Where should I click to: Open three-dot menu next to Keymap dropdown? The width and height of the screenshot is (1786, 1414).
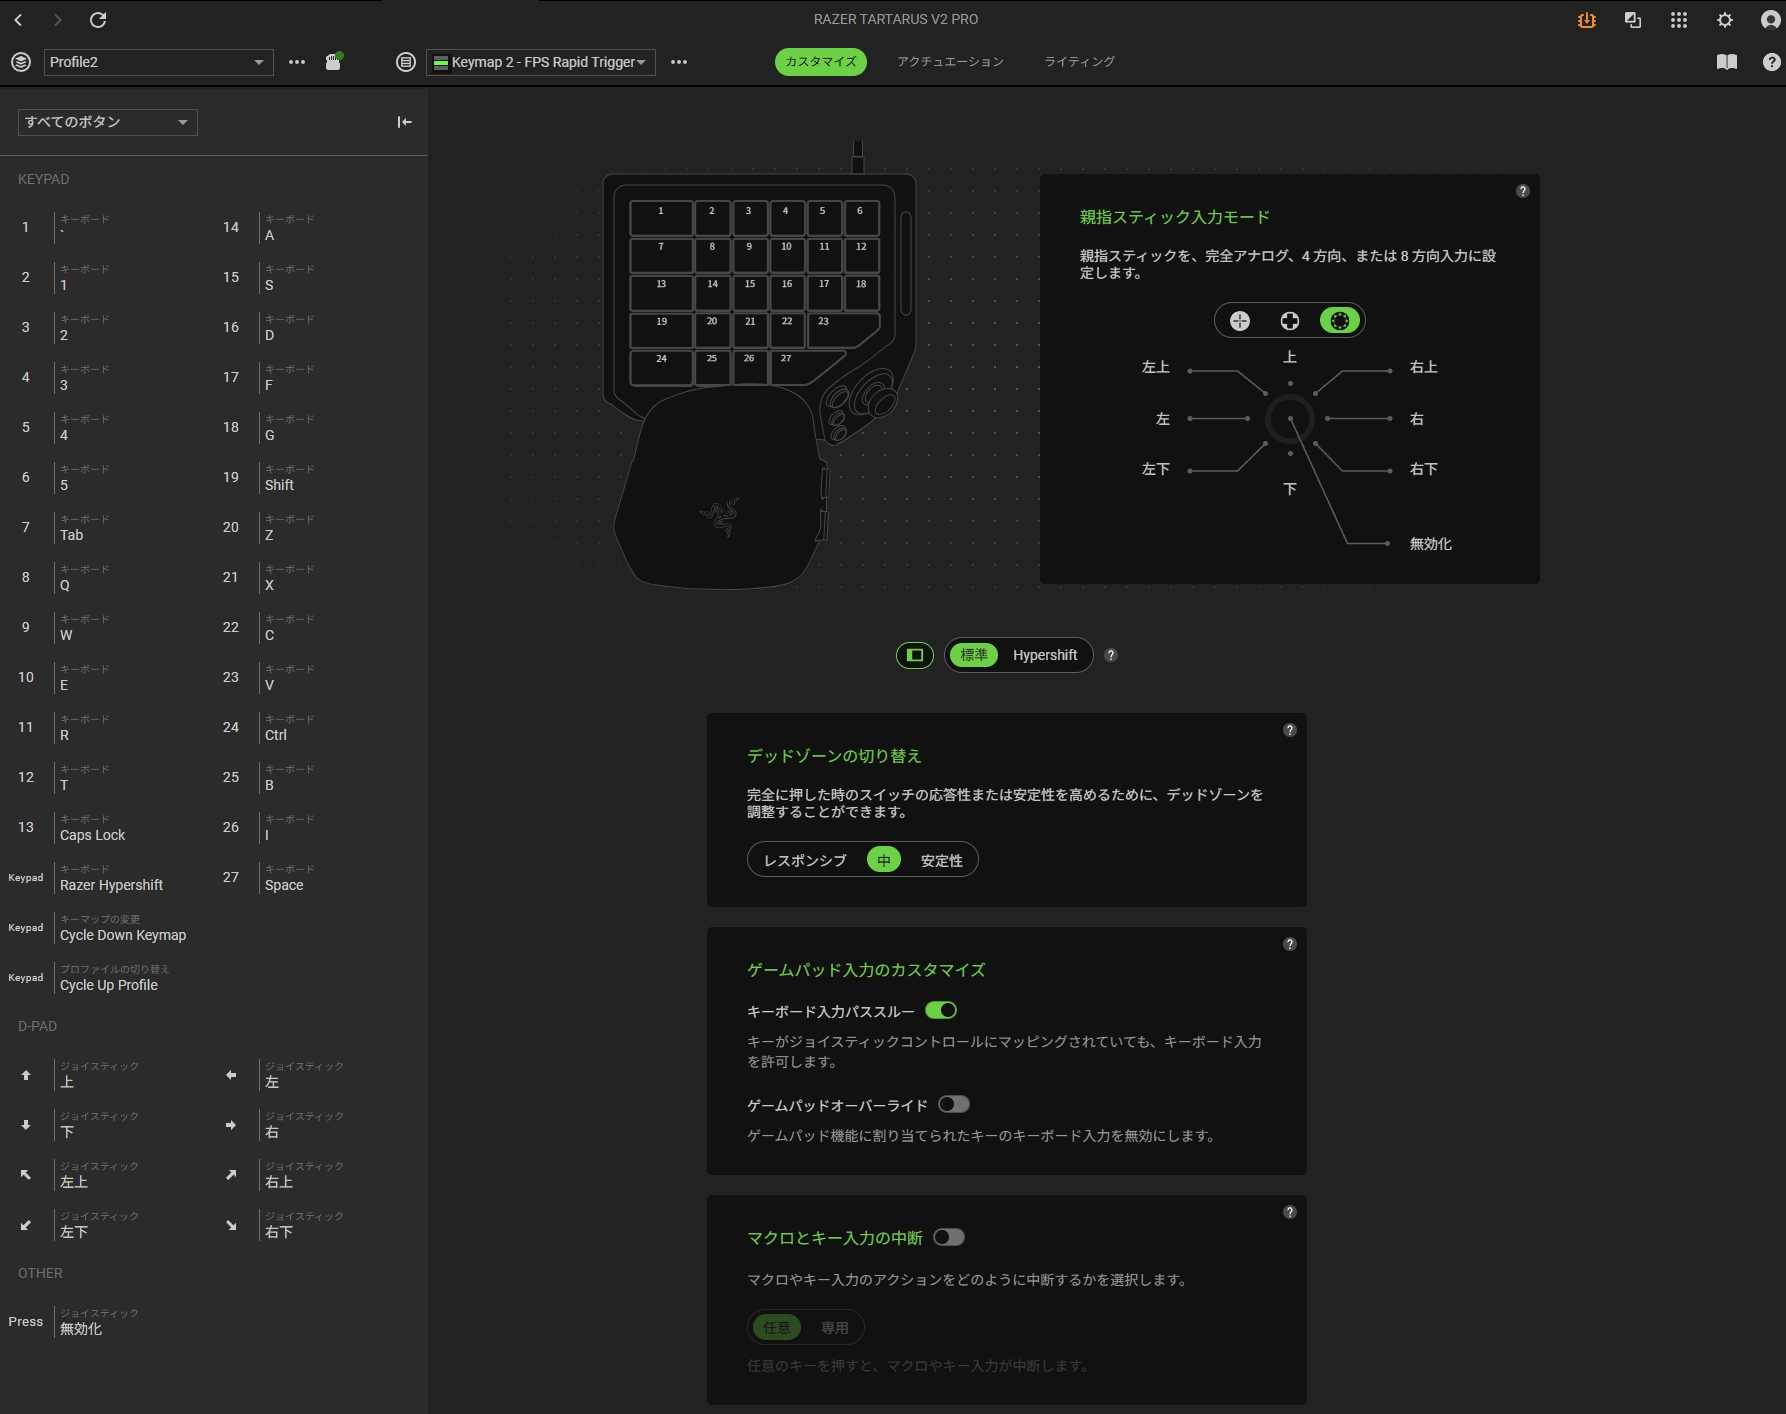[679, 62]
